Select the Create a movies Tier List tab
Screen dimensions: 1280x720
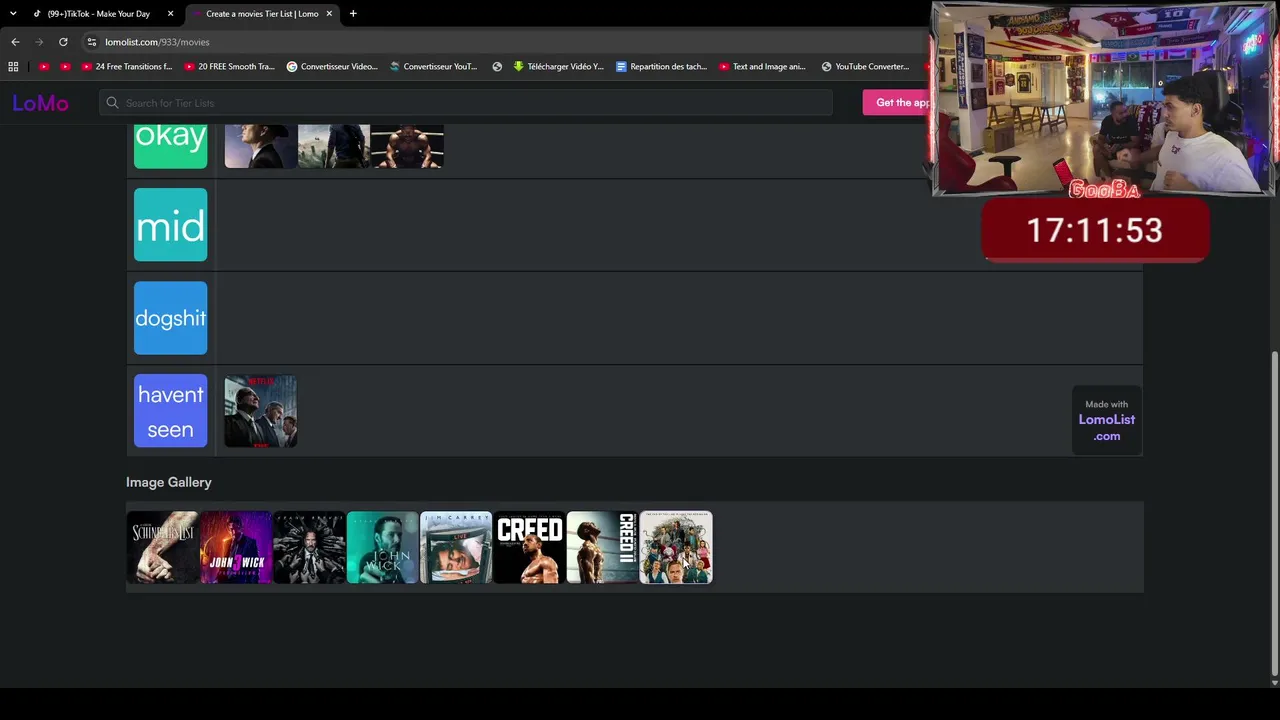coord(262,14)
